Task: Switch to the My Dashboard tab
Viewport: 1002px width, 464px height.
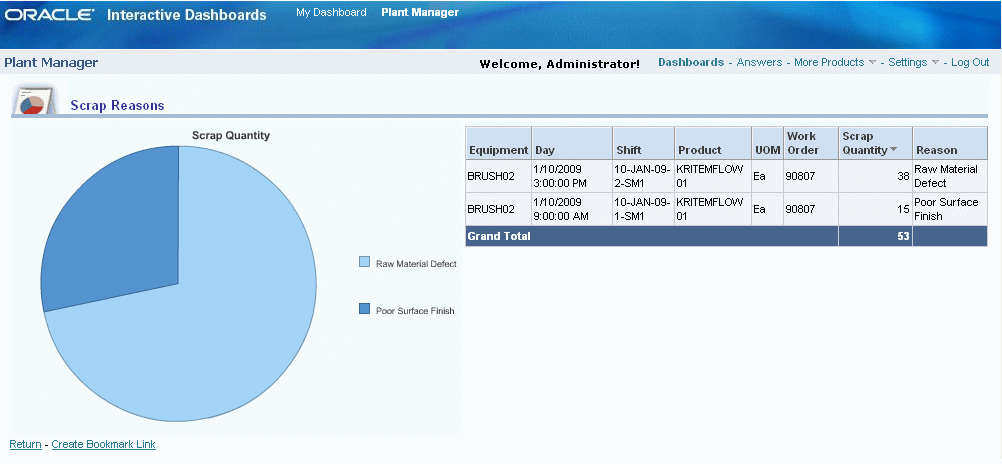Action: click(331, 12)
